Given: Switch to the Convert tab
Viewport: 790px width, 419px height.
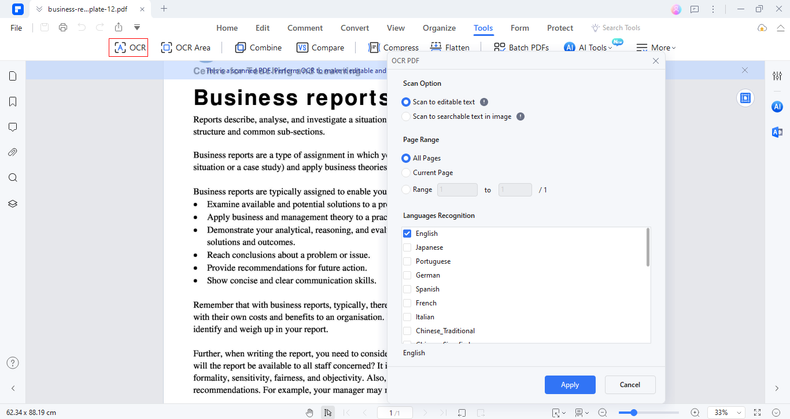Looking at the screenshot, I should [354, 28].
